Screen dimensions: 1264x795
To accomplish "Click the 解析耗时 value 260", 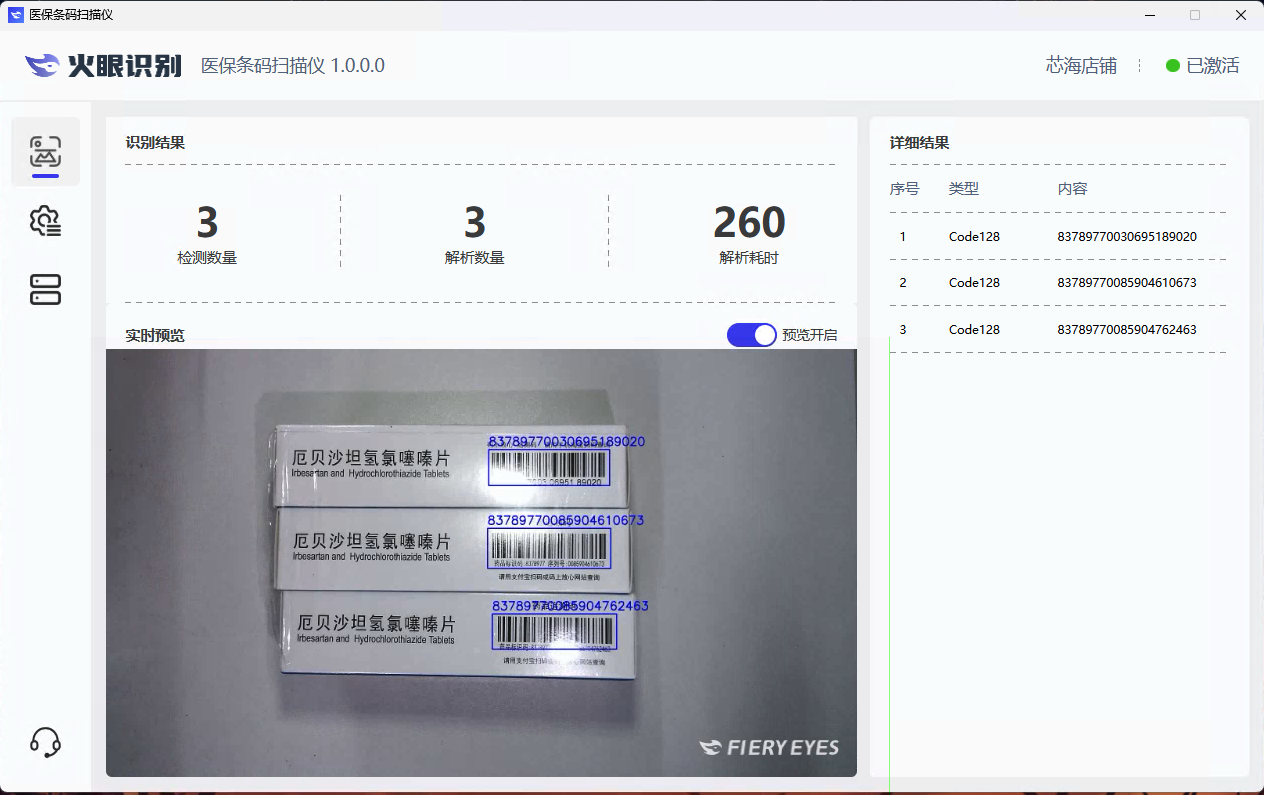I will click(749, 223).
